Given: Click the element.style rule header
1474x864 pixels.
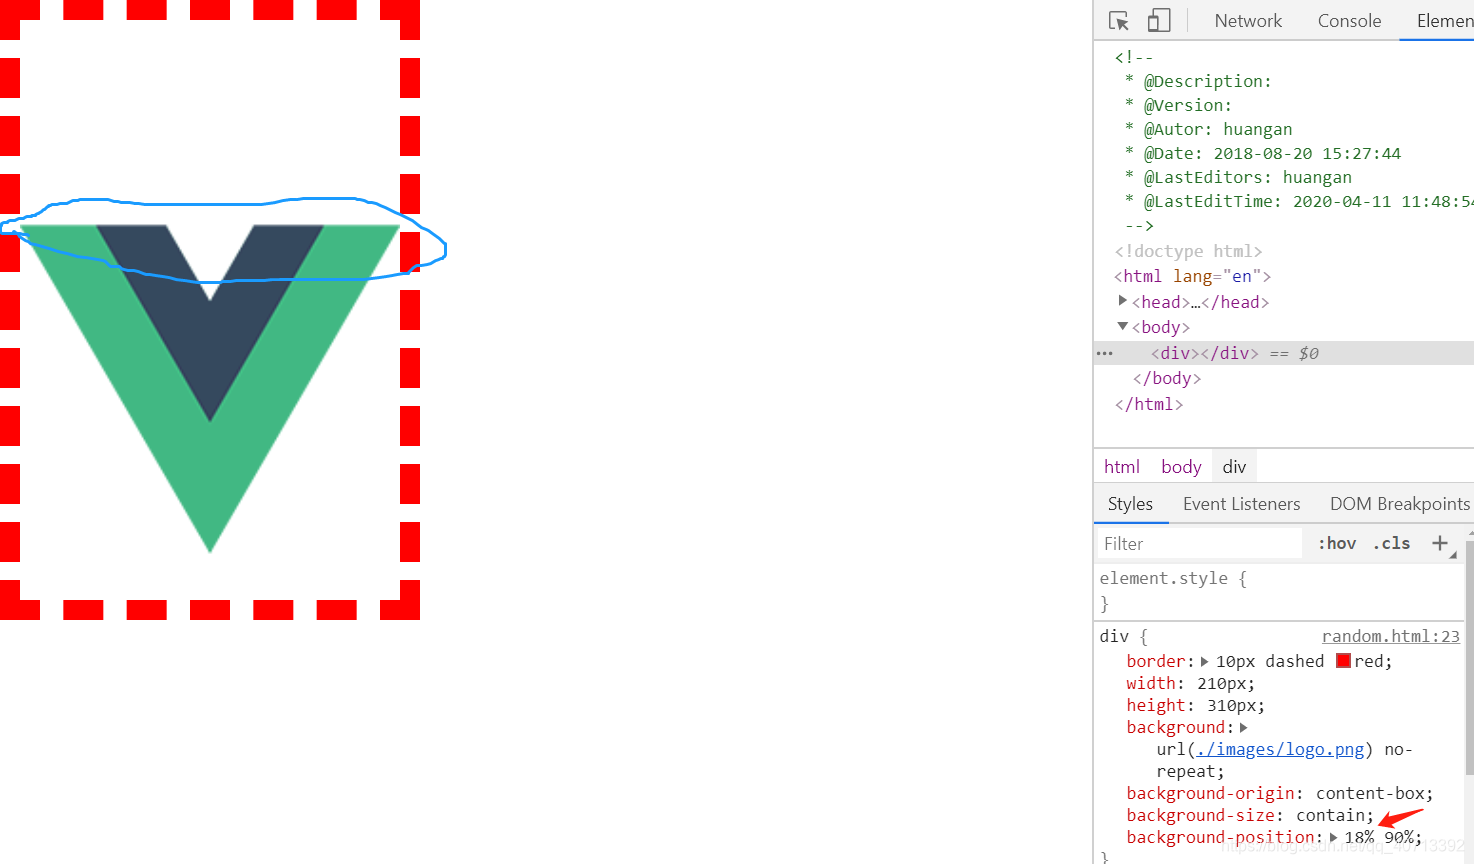Looking at the screenshot, I should (1172, 578).
